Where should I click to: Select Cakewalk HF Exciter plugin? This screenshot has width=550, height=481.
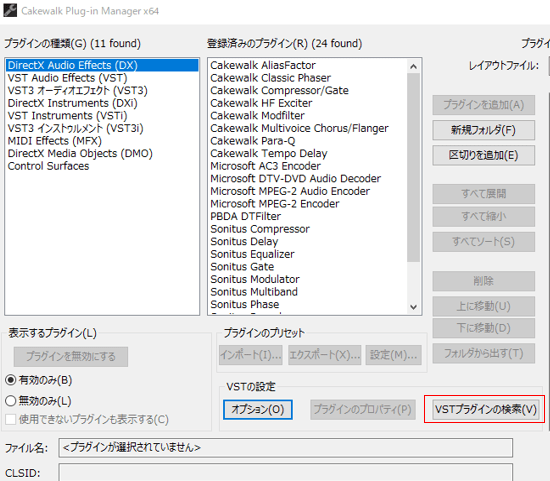(308, 103)
